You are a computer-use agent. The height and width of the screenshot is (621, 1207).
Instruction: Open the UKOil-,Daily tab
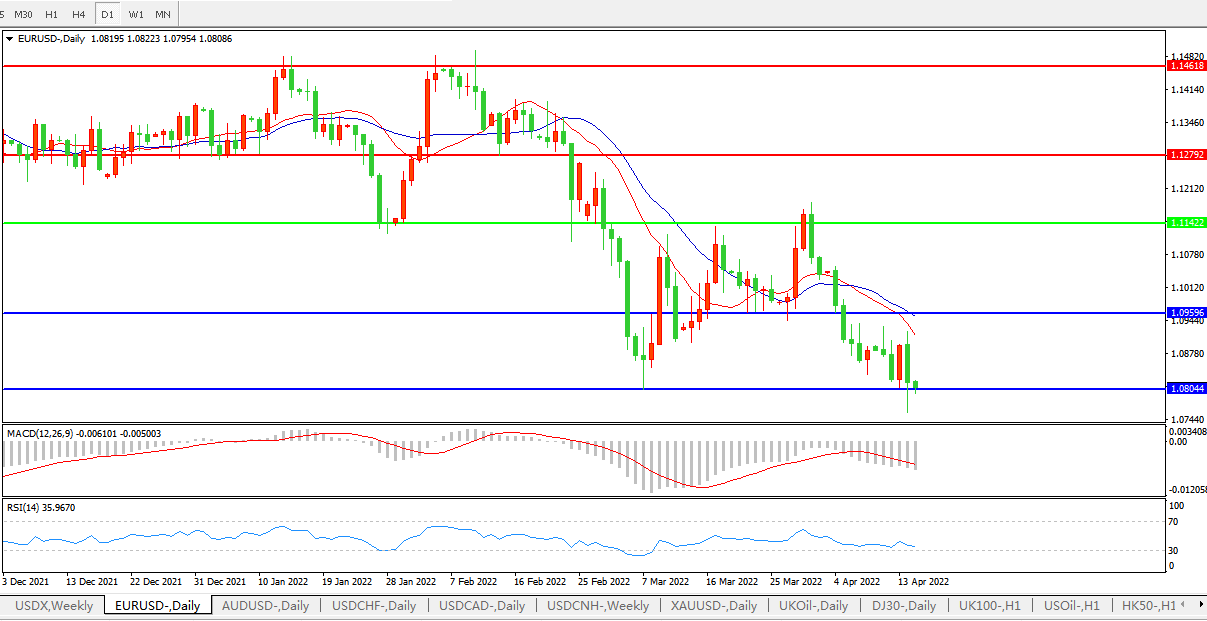(x=814, y=606)
